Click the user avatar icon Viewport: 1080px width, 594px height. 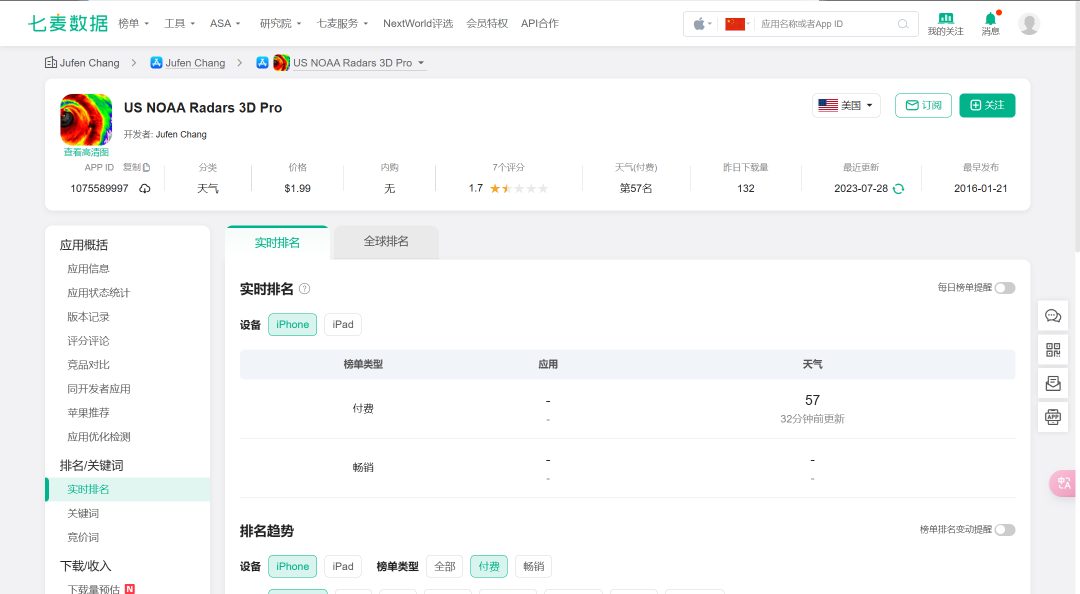(x=1029, y=24)
